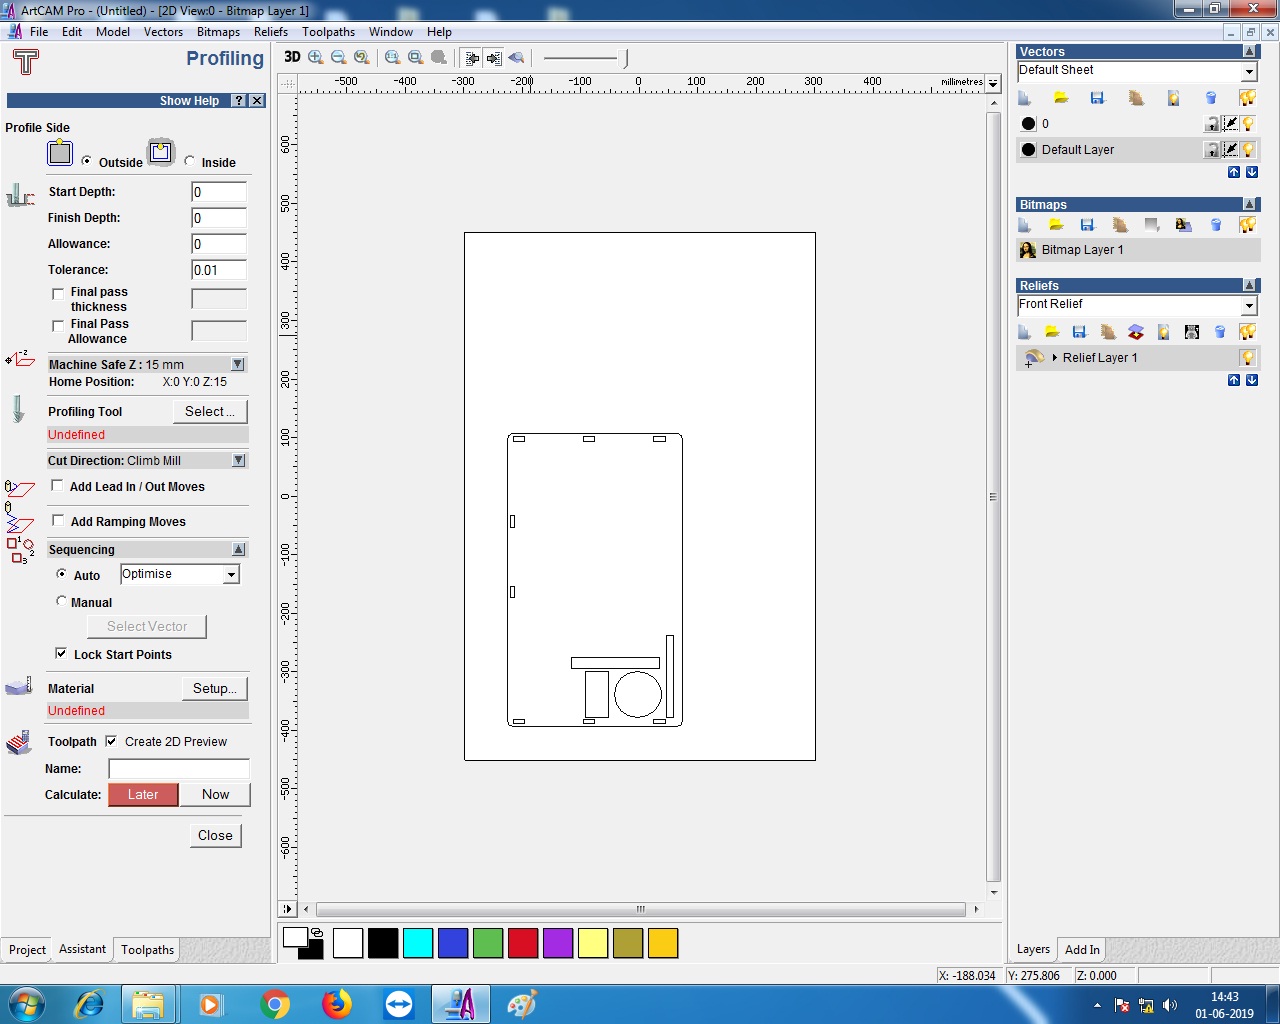Open the Default Sheet dropdown

pyautogui.click(x=1249, y=72)
